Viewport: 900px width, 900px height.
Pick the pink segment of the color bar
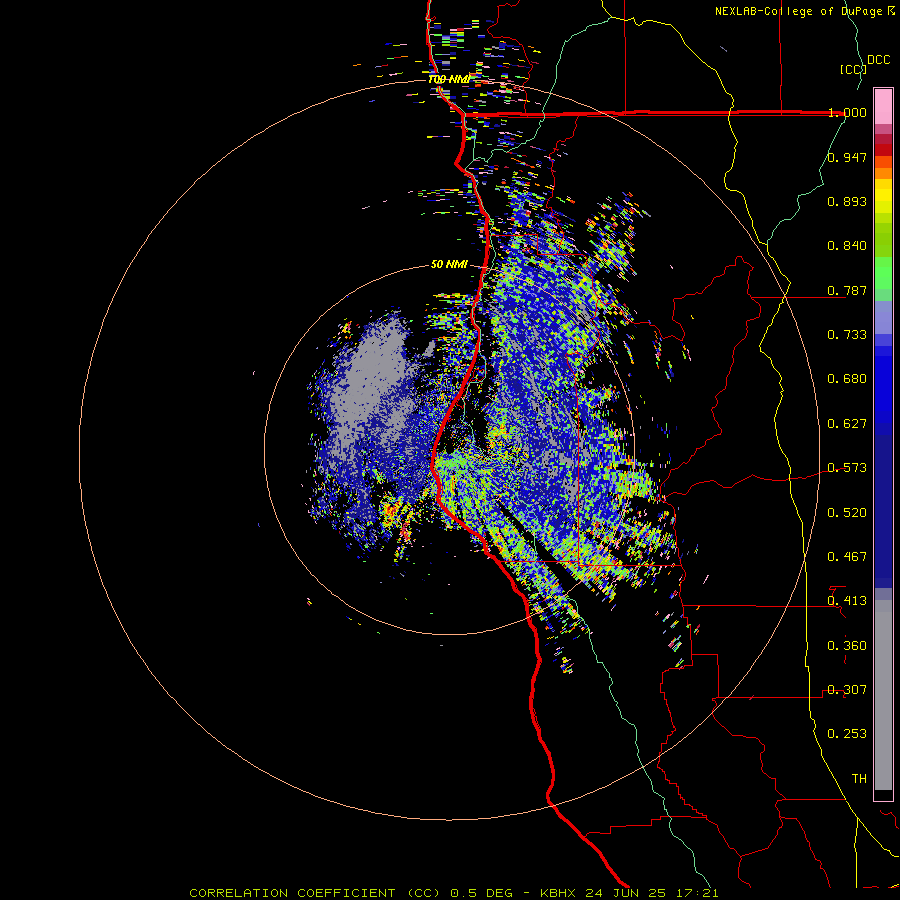883,107
